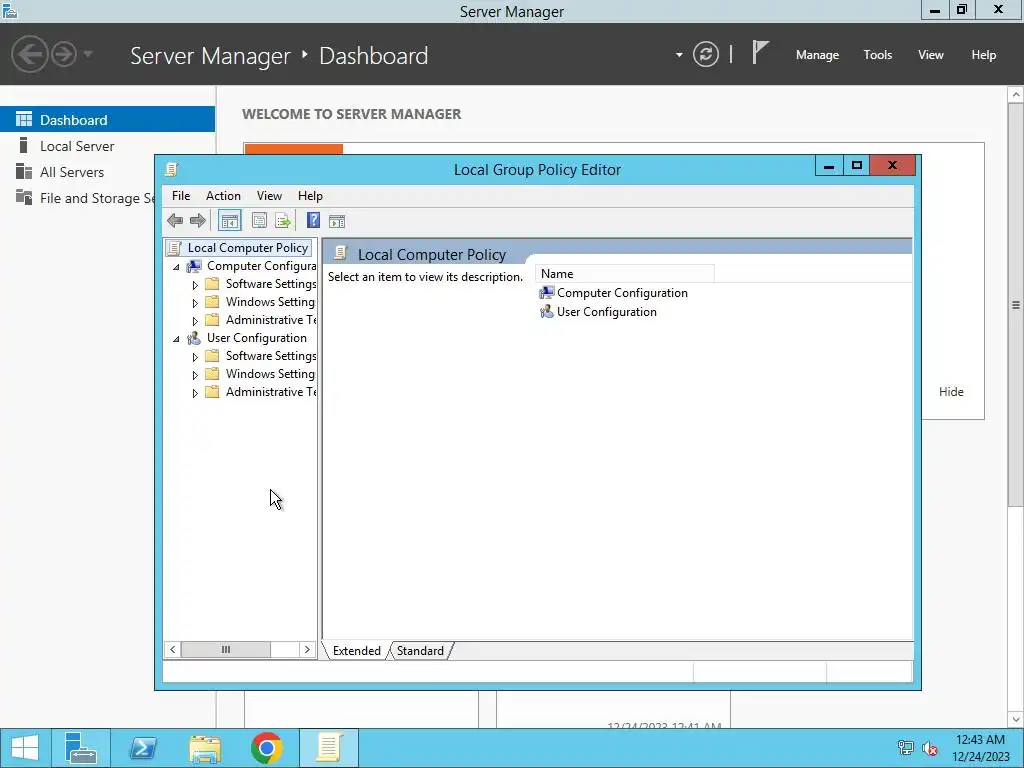Viewport: 1024px width, 768px height.
Task: Click Server Manager taskbar icon
Action: click(81, 748)
